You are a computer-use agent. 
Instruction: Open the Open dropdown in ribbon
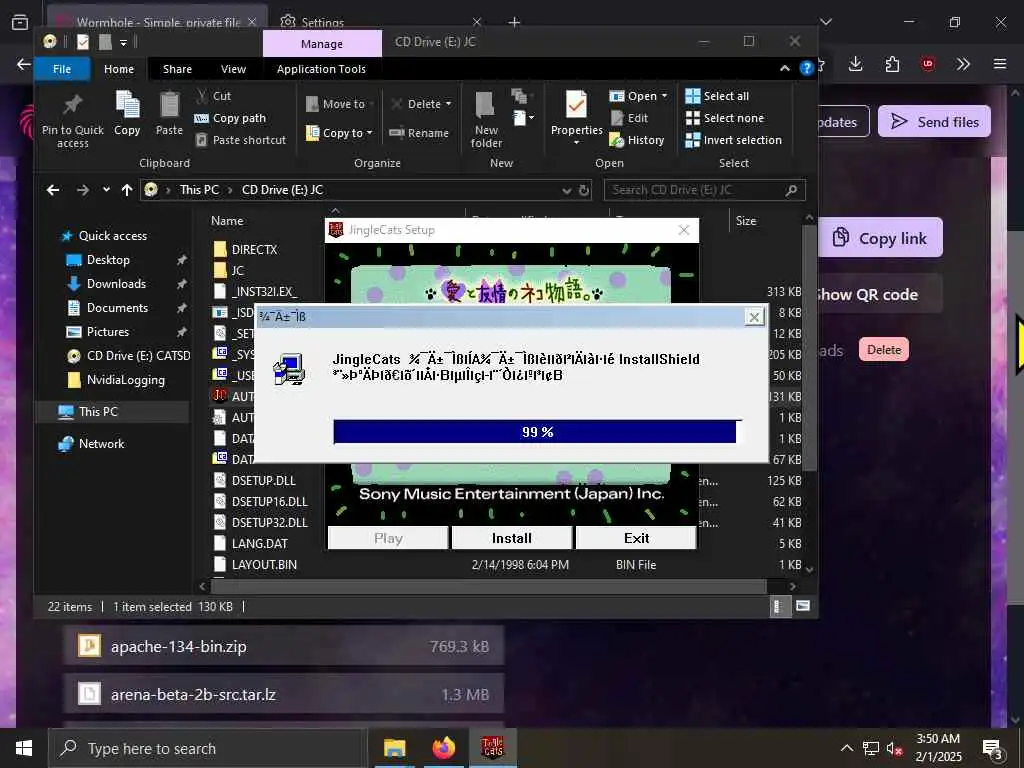[638, 96]
